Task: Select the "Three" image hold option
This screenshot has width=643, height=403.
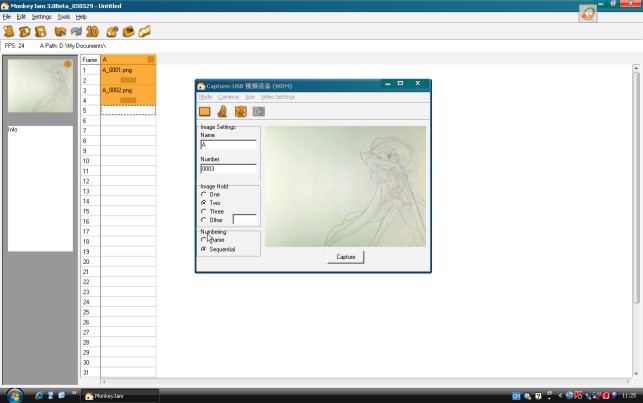Action: [x=213, y=212]
